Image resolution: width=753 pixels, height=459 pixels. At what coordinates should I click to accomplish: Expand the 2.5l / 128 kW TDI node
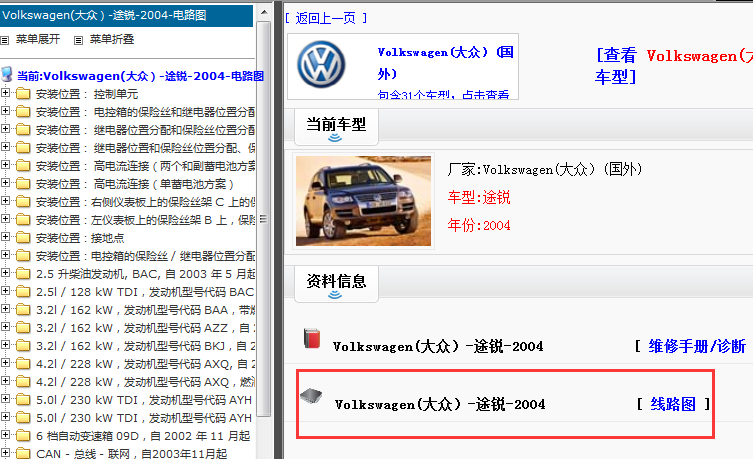(5, 290)
